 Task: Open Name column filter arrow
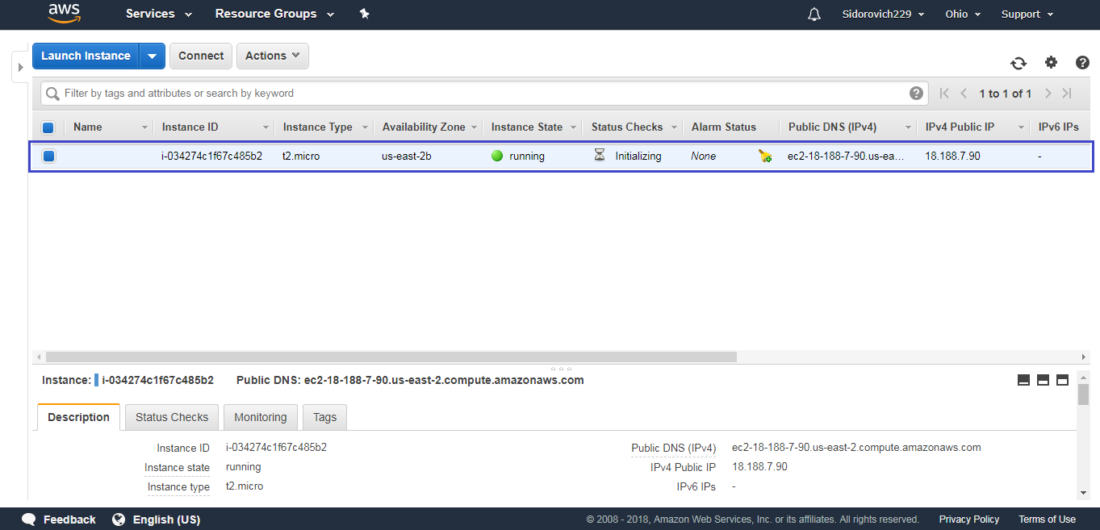[x=145, y=128]
